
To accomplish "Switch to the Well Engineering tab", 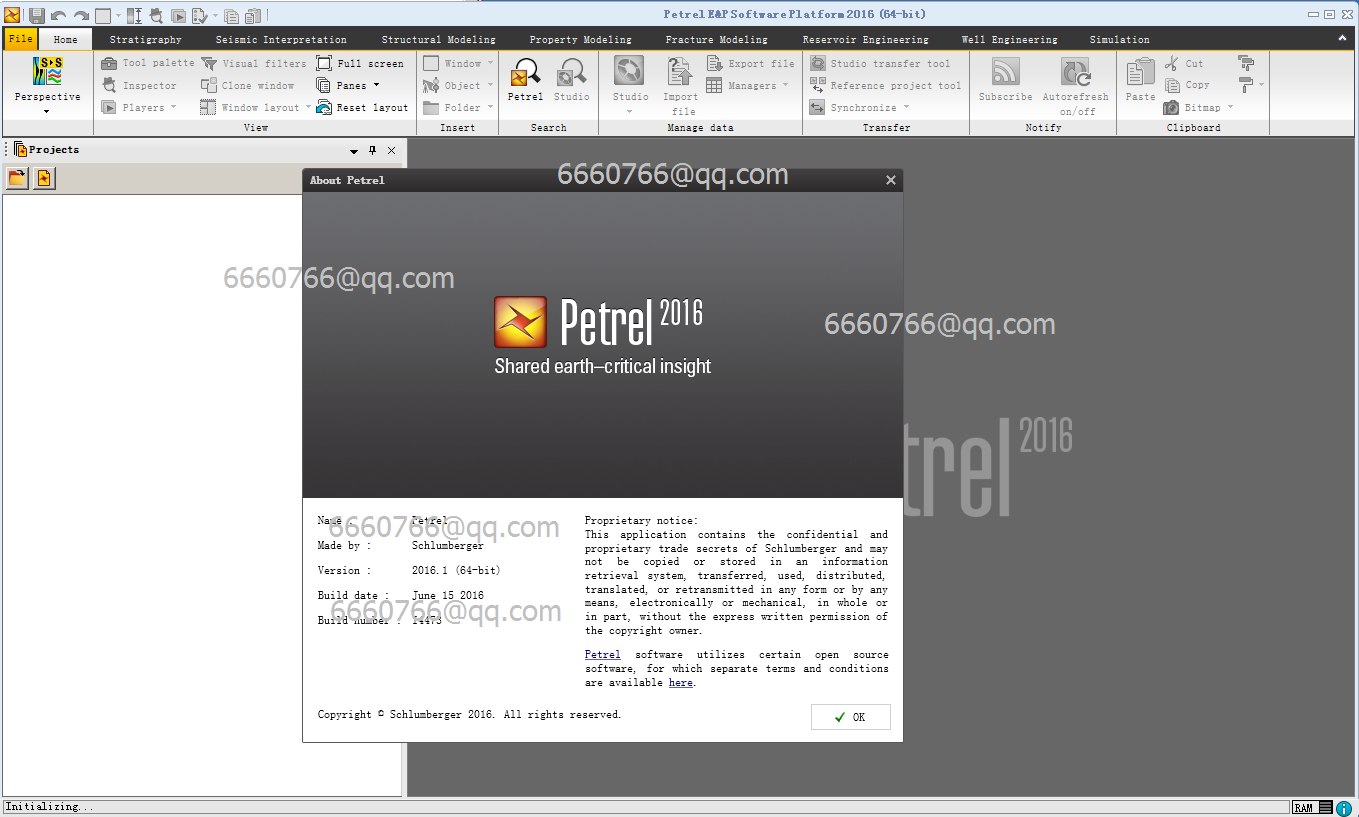I will pyautogui.click(x=1010, y=40).
